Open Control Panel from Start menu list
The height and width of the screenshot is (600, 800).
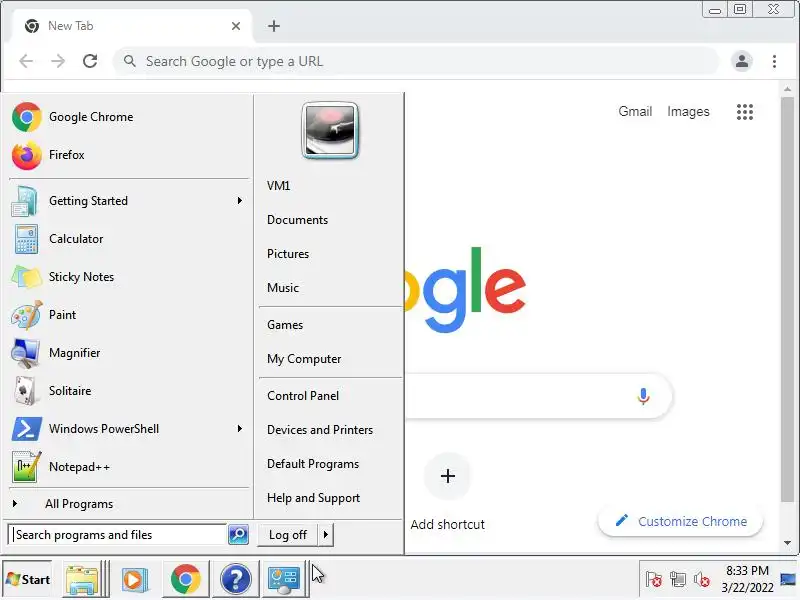(303, 396)
